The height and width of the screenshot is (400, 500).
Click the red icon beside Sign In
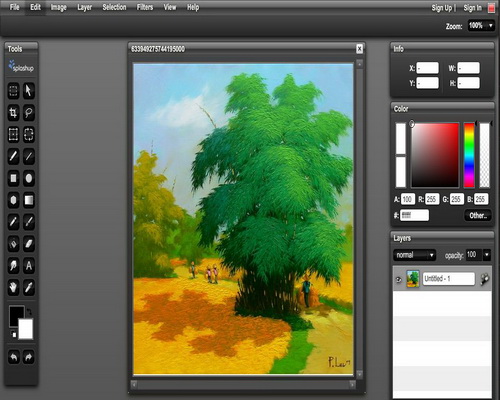point(491,8)
